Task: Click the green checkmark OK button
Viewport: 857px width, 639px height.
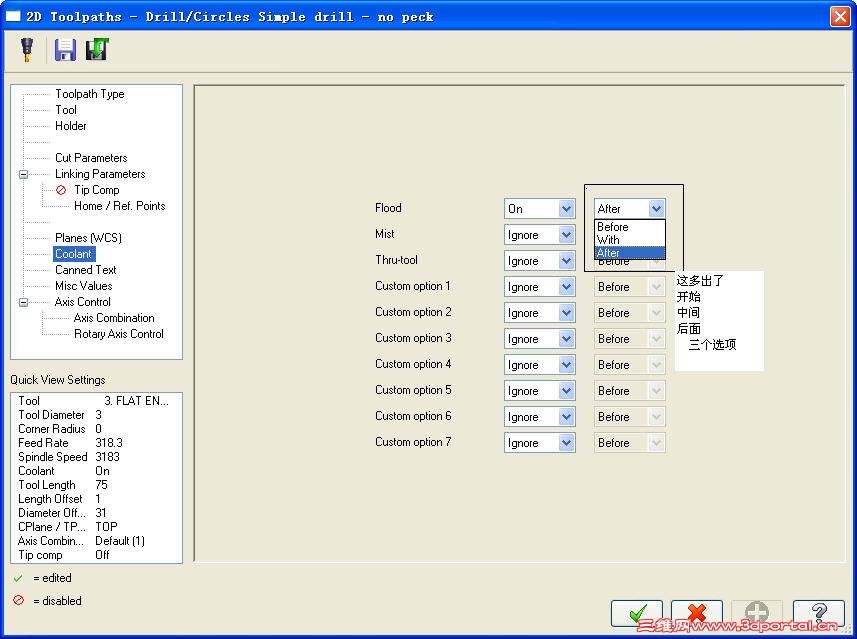Action: pyautogui.click(x=637, y=613)
